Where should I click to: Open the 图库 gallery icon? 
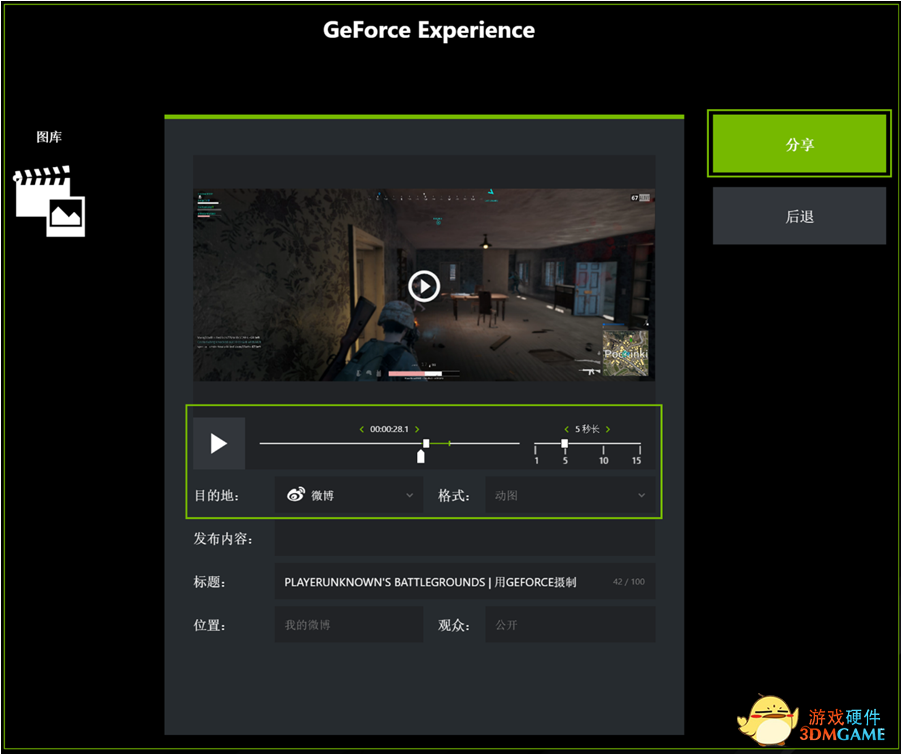pyautogui.click(x=49, y=201)
